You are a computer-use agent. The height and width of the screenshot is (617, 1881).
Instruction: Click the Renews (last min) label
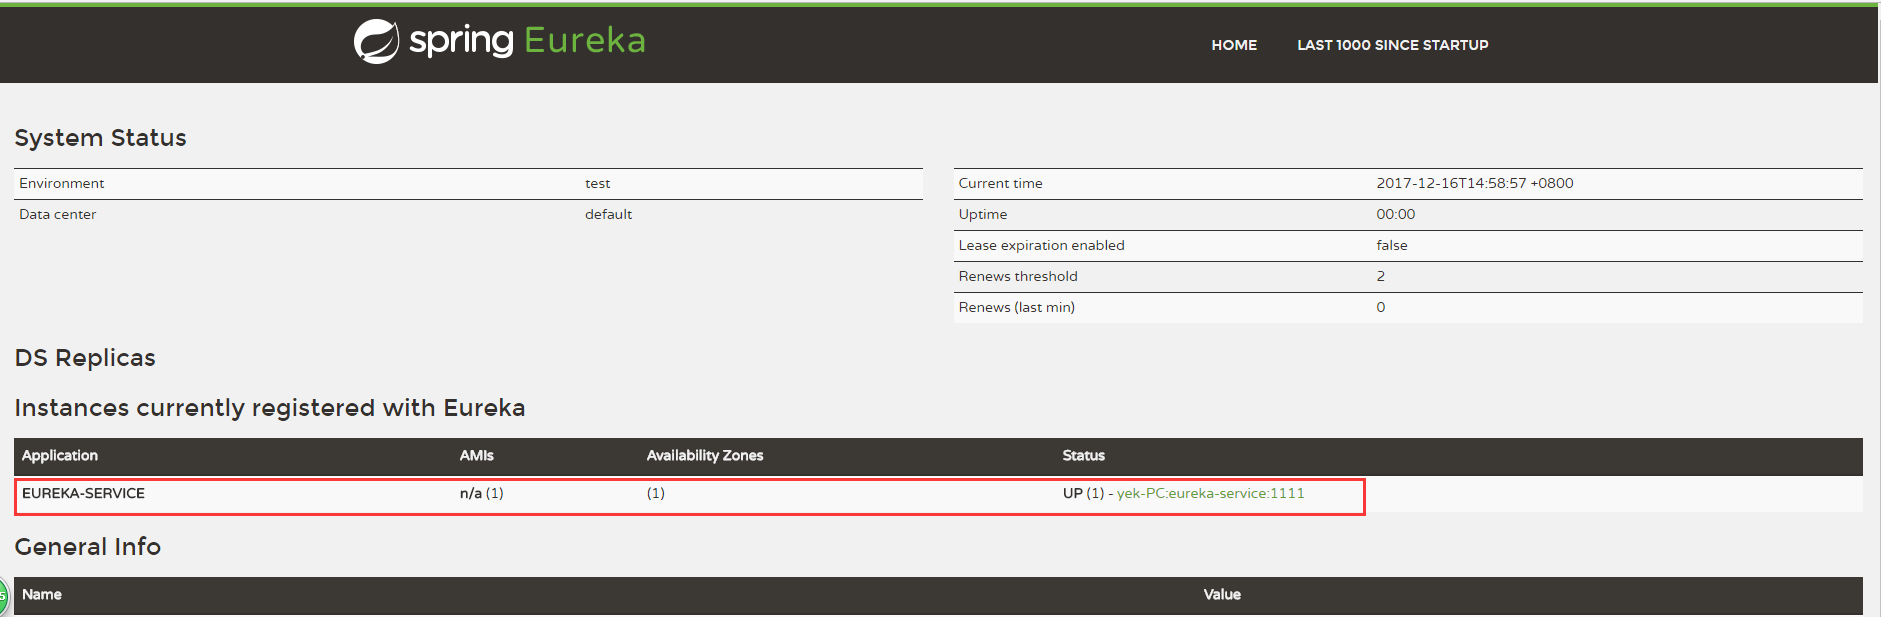[1017, 307]
